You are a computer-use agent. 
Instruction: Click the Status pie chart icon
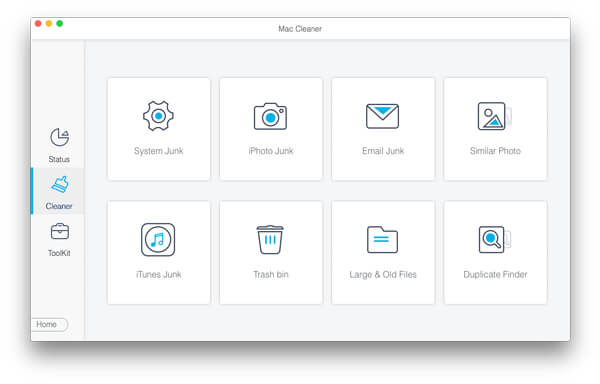(x=60, y=137)
